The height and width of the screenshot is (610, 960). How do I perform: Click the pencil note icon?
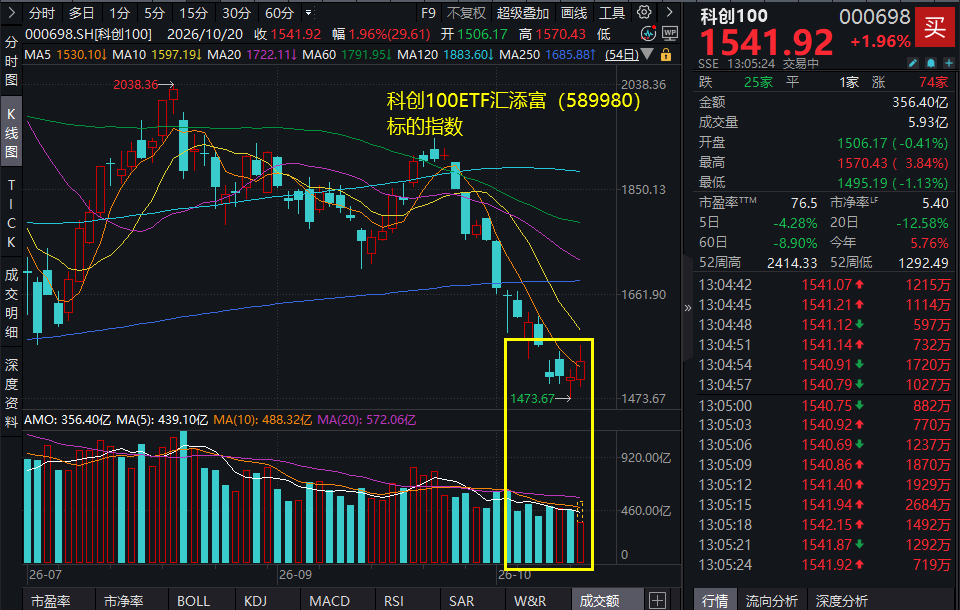click(913, 63)
